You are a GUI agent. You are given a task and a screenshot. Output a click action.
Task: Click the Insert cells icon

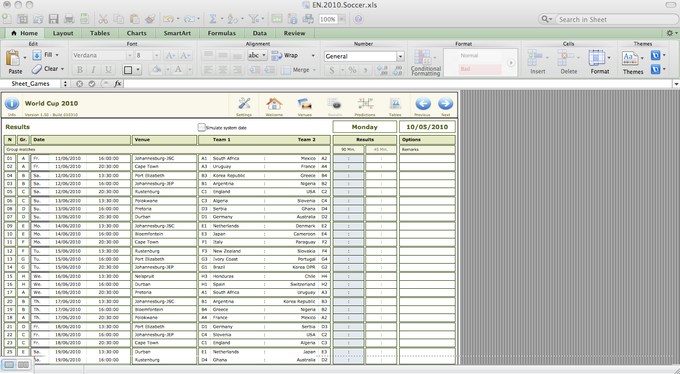[535, 58]
